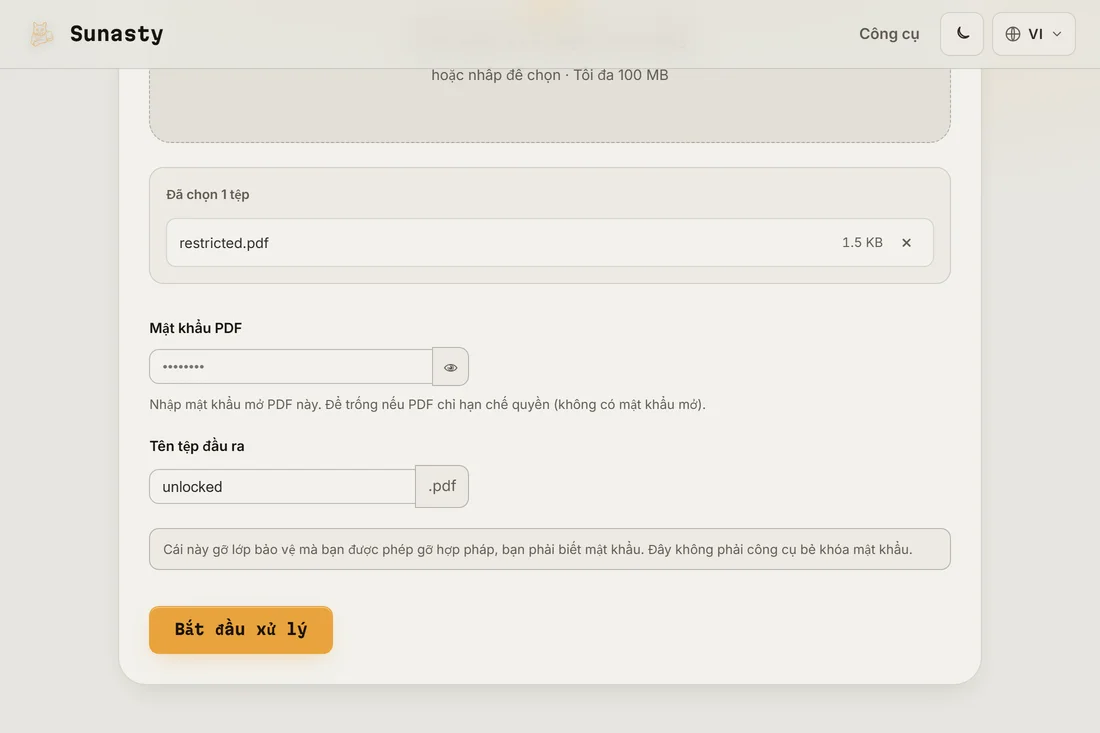
Task: Click the file upload drop zone
Action: tap(550, 105)
